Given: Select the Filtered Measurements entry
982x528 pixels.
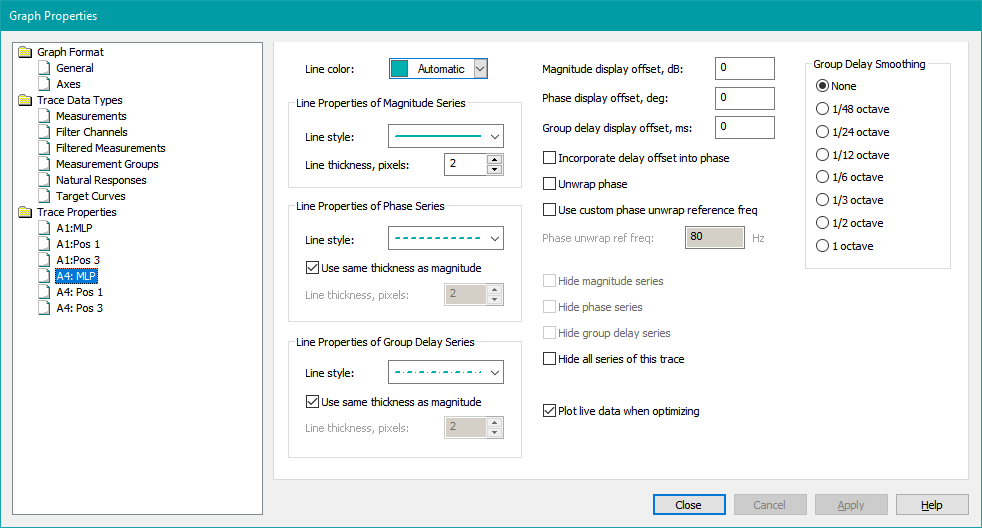Looking at the screenshot, I should coord(110,148).
